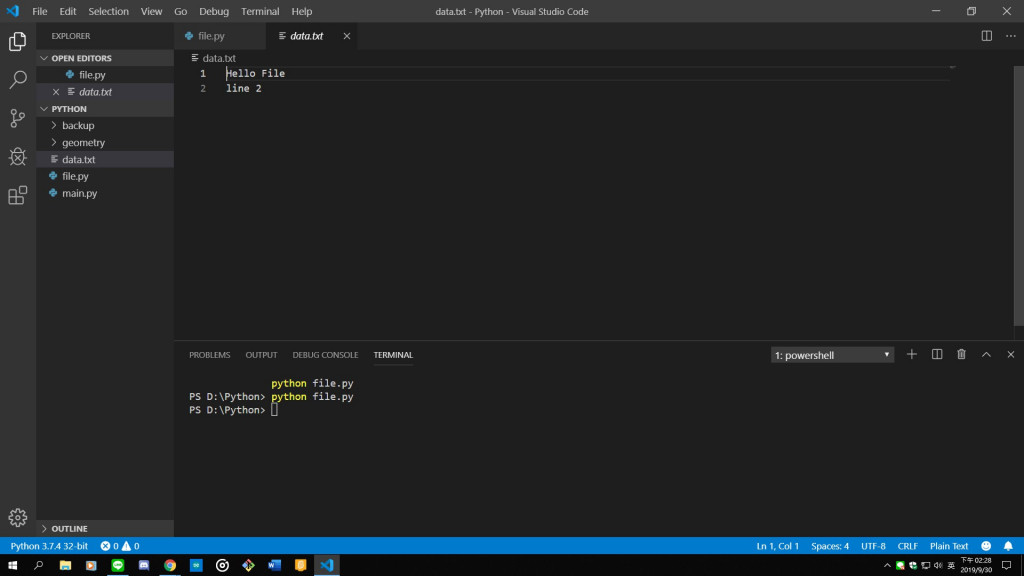1024x576 pixels.
Task: Open the editor More Actions ellipsis
Action: [1011, 36]
